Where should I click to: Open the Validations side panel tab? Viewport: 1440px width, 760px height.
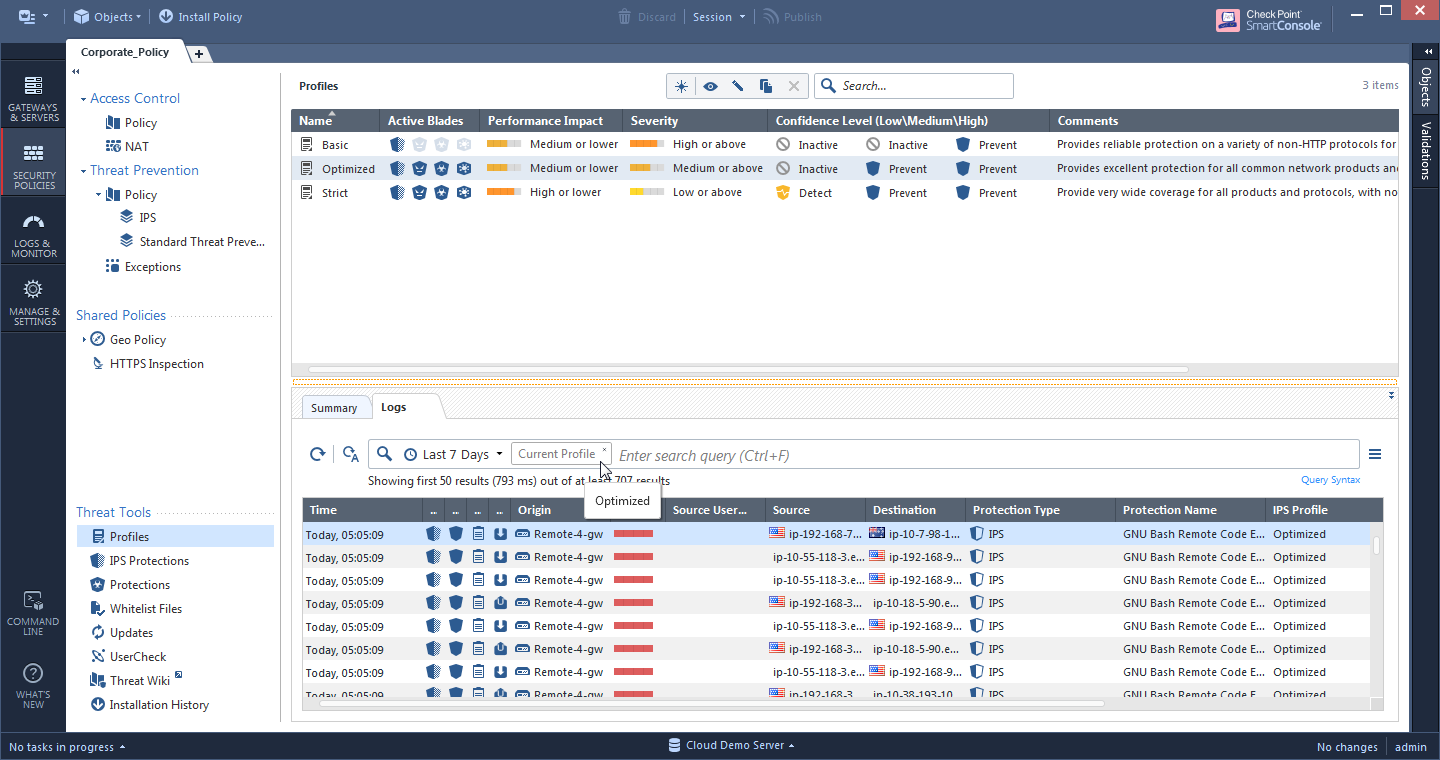[x=1426, y=150]
